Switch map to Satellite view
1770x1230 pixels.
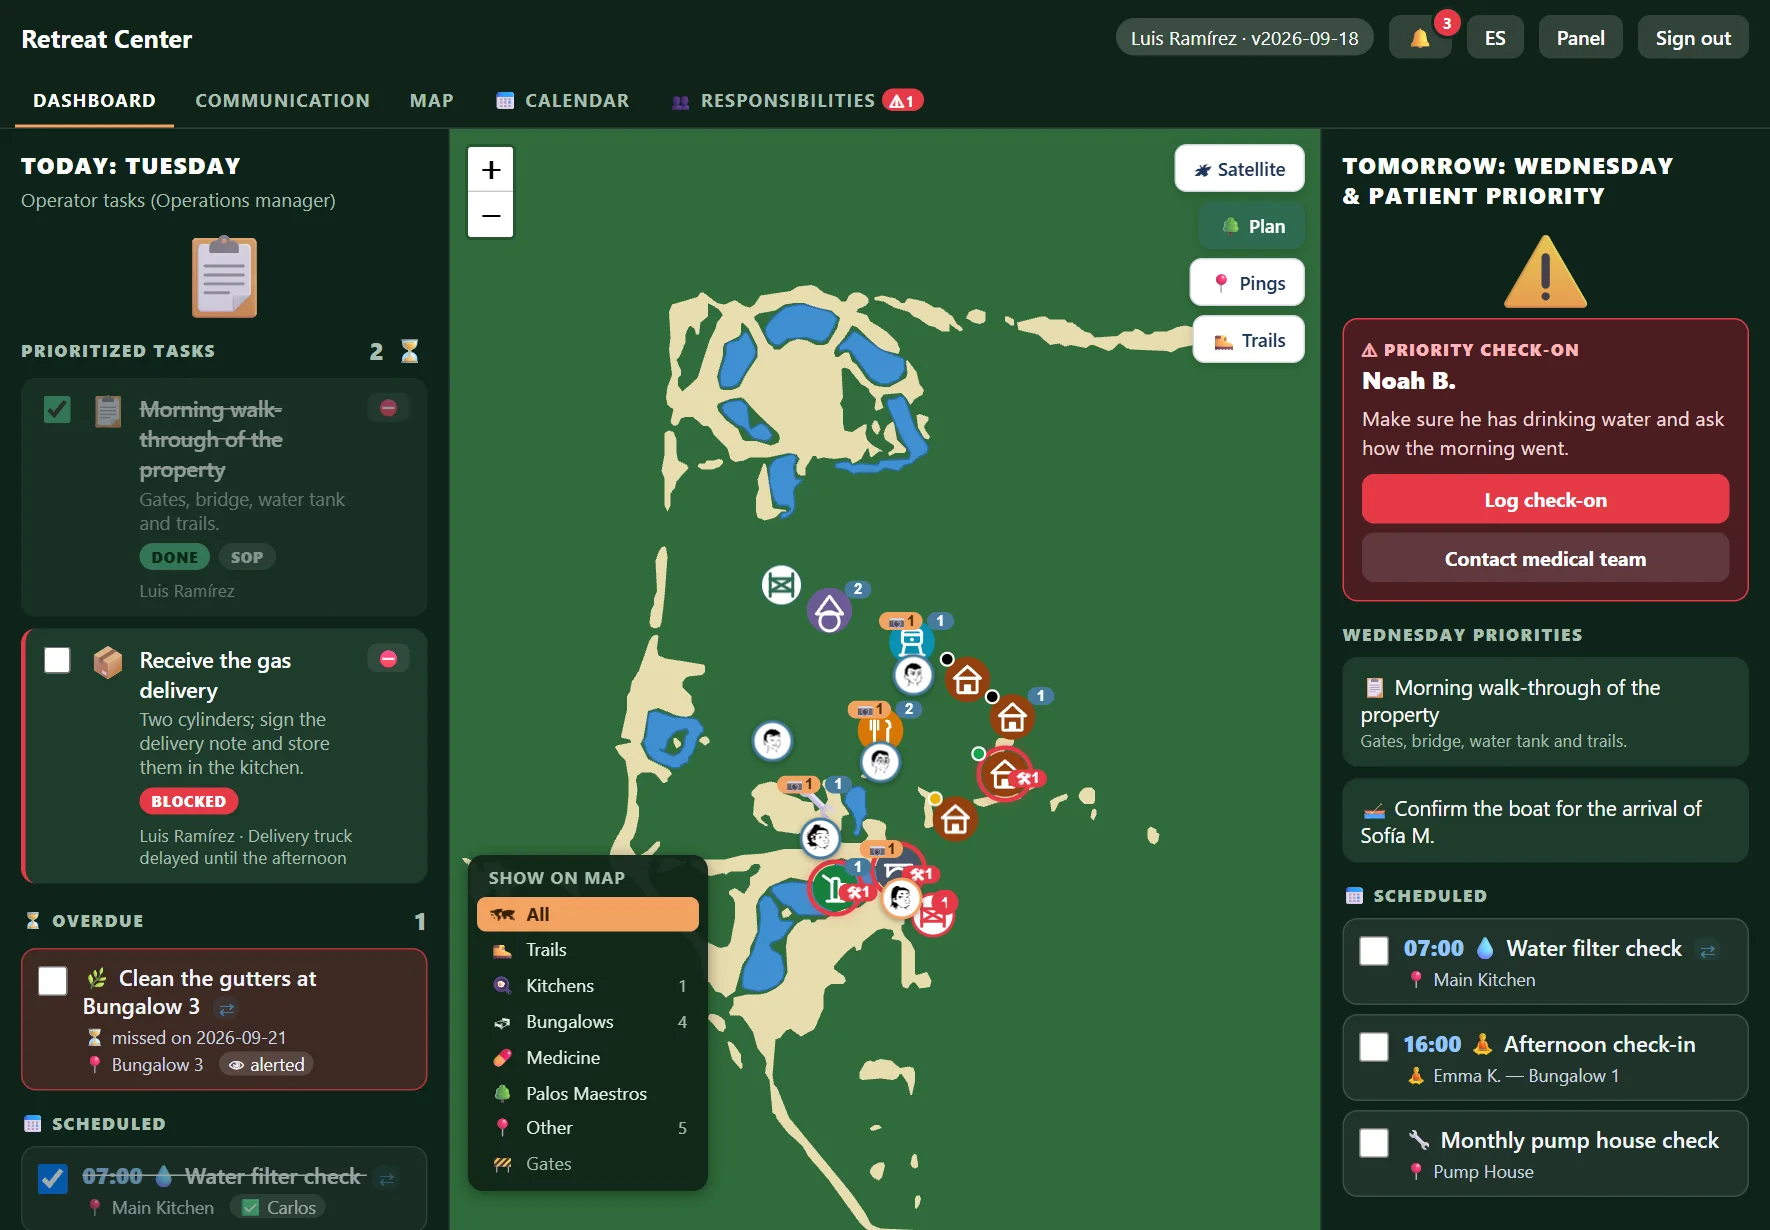coord(1239,169)
